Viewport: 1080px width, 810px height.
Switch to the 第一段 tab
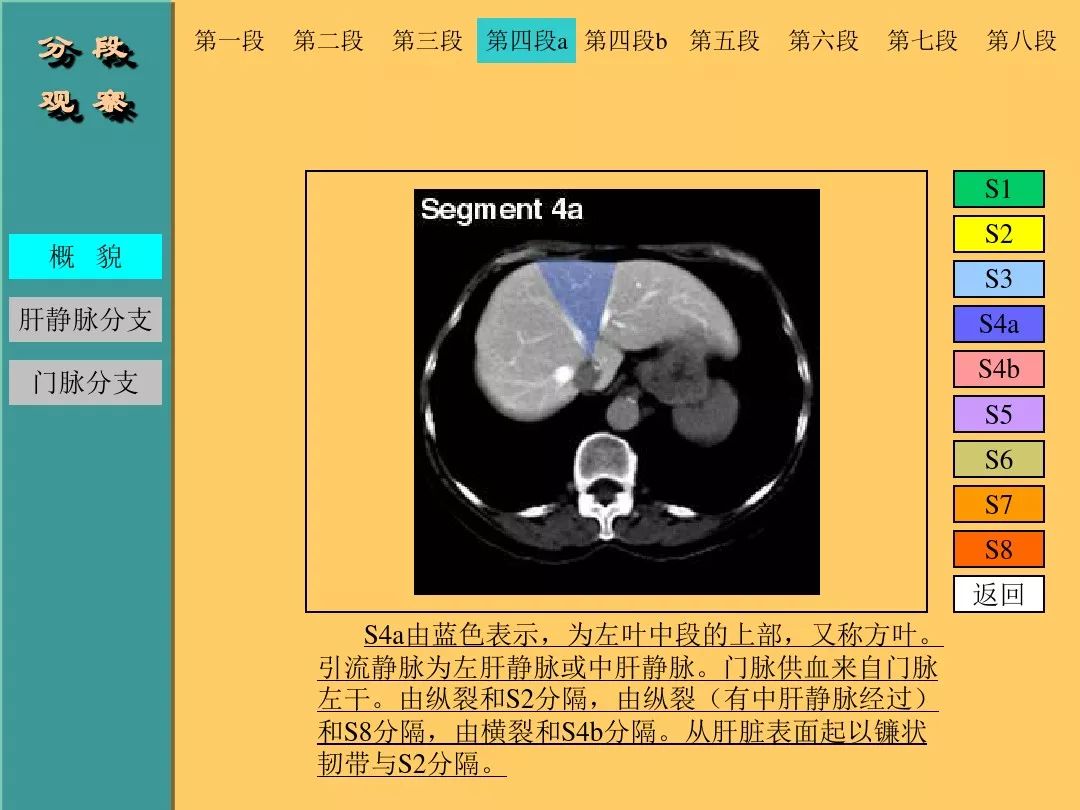[229, 41]
